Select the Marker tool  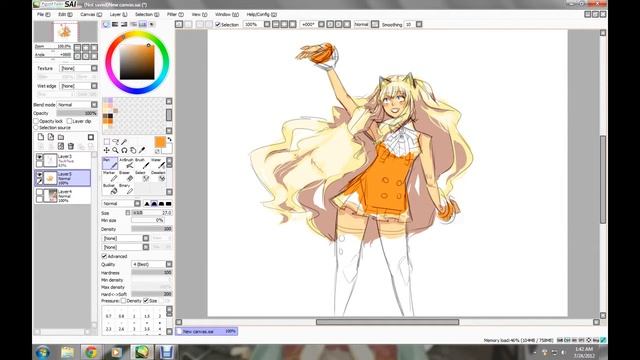110,176
